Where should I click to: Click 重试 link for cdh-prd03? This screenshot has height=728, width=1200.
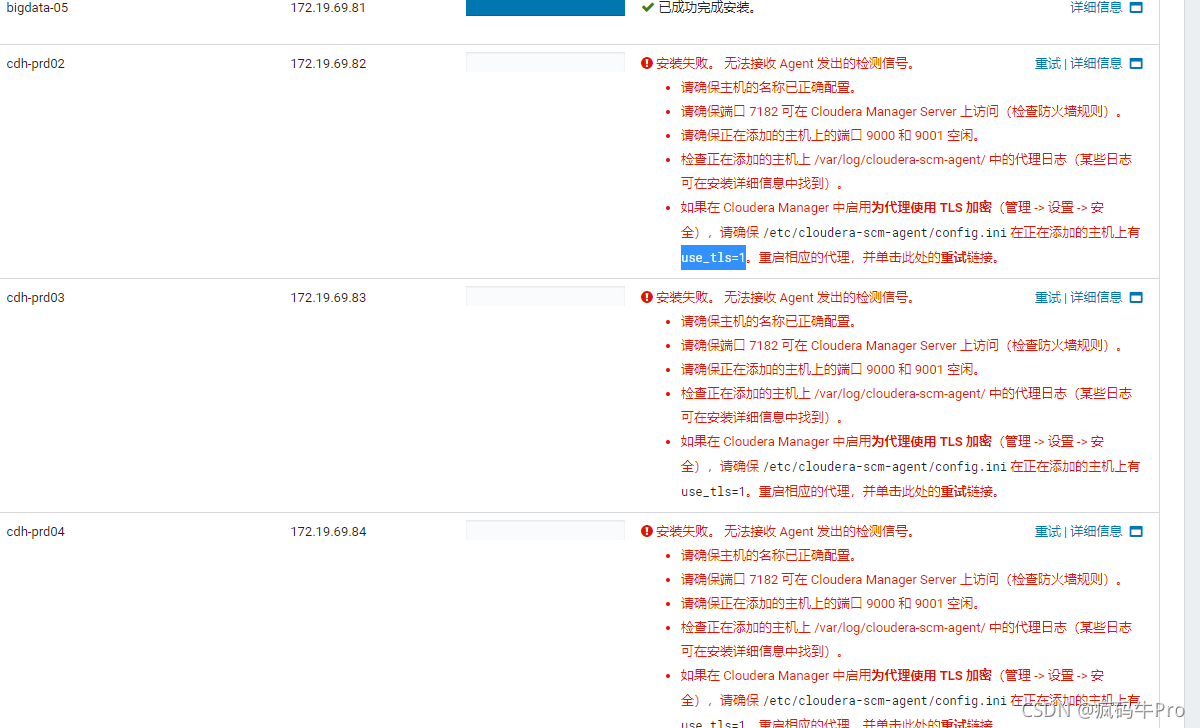(1048, 297)
